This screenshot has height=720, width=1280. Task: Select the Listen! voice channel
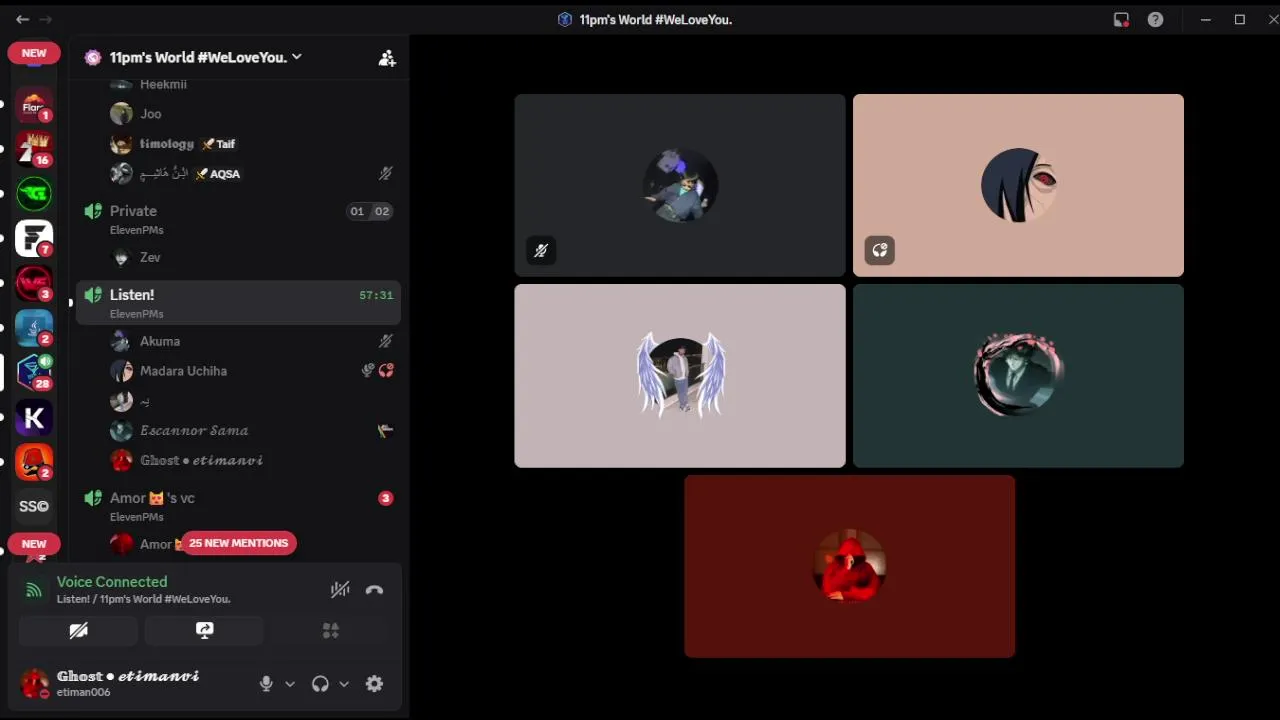(238, 303)
